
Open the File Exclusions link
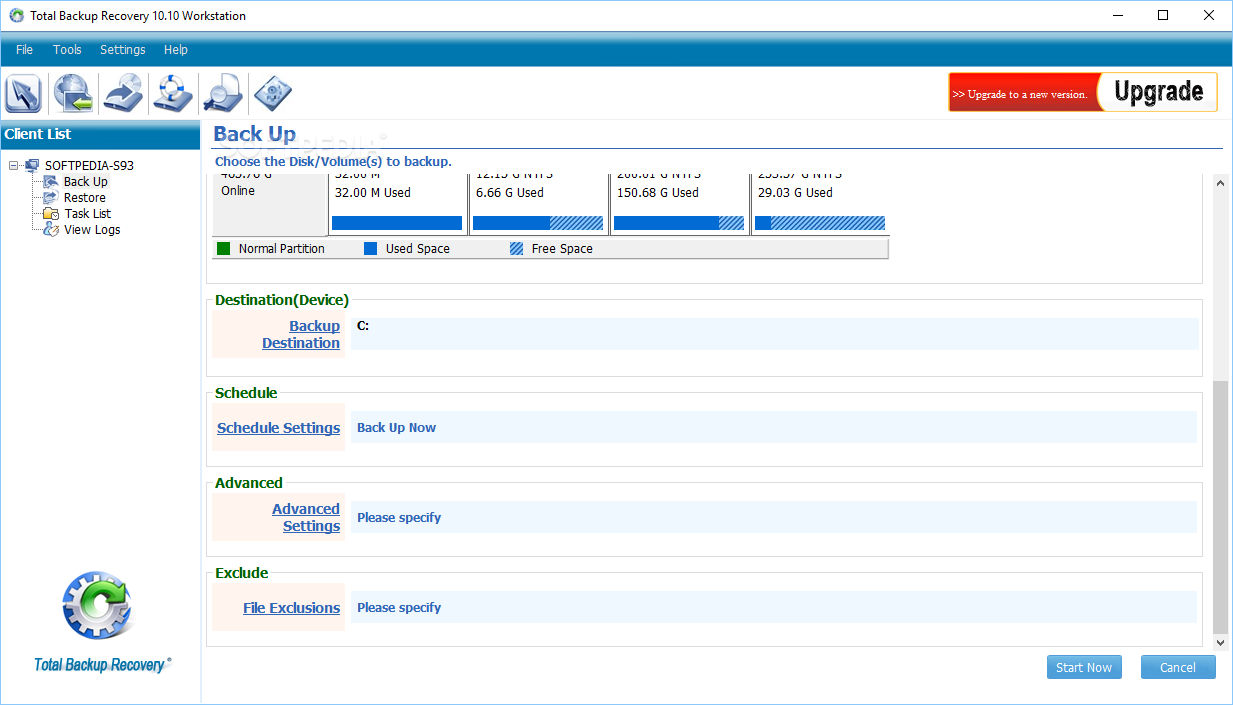point(292,608)
